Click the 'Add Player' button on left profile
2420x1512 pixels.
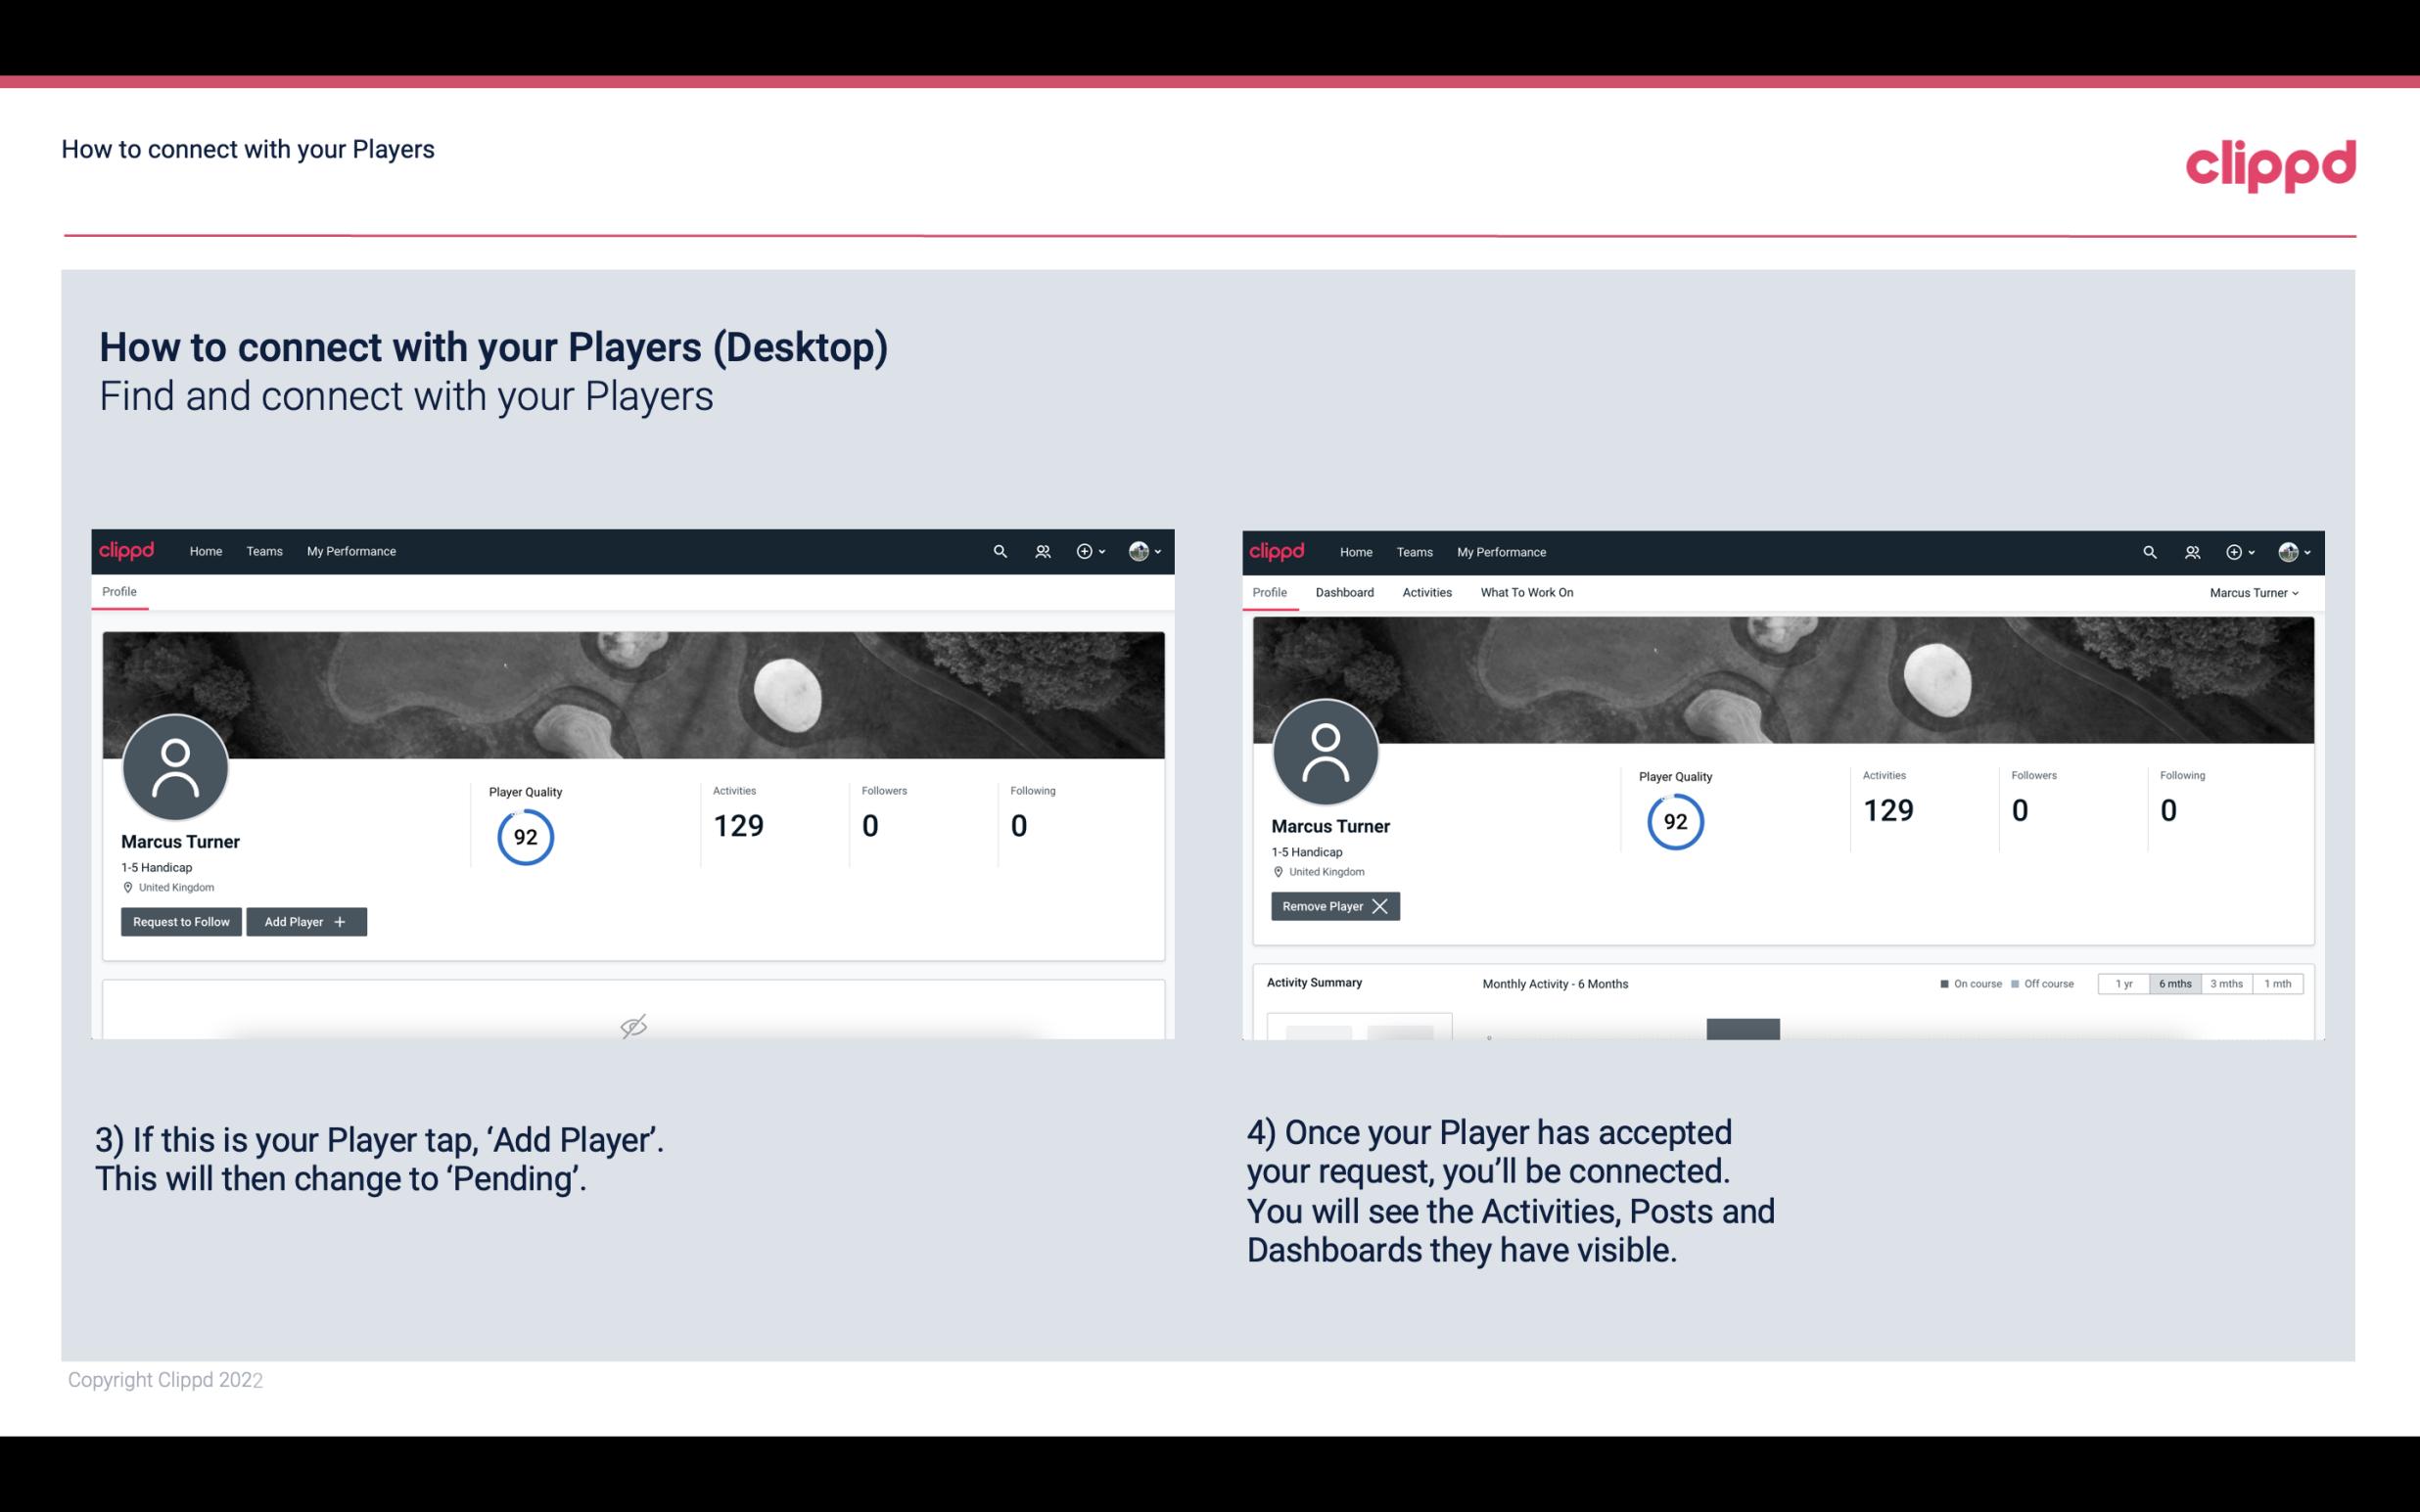click(x=304, y=920)
